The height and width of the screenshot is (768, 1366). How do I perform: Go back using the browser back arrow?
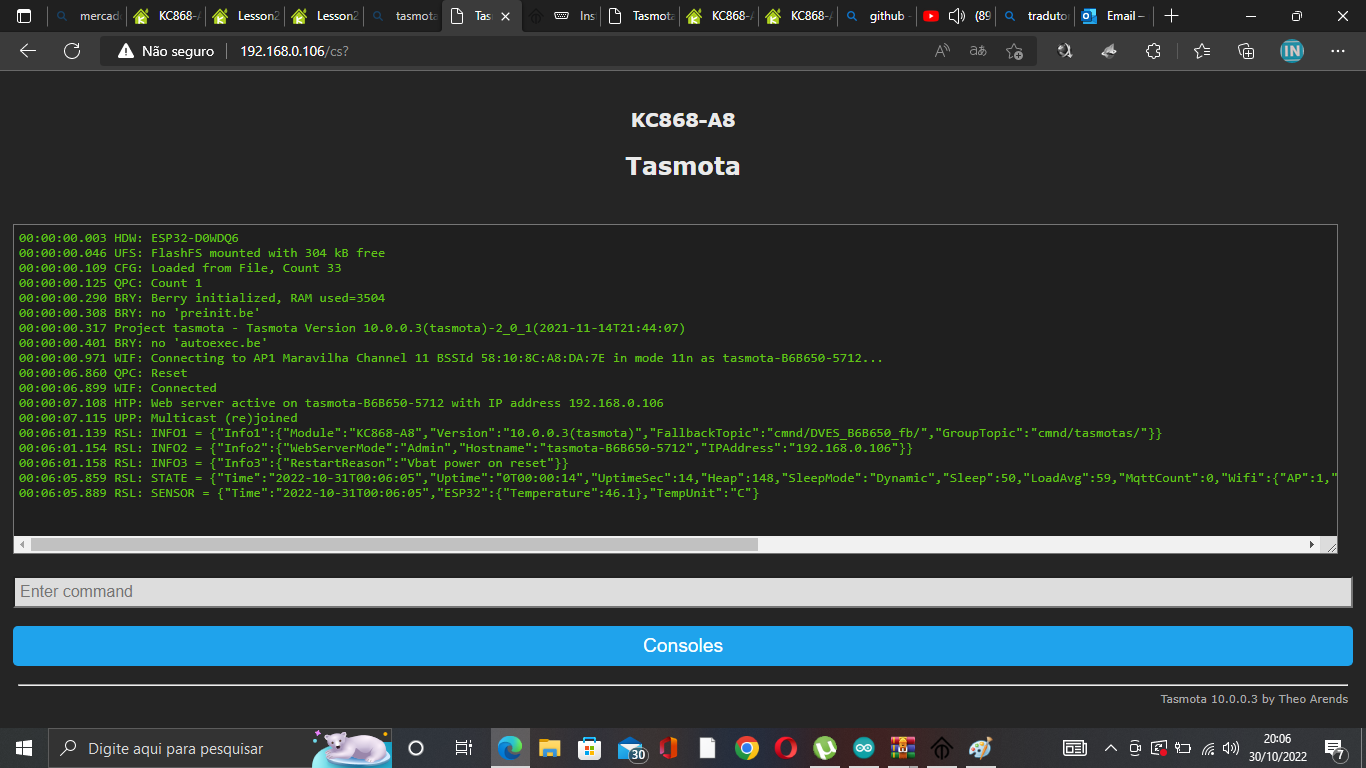tap(28, 51)
